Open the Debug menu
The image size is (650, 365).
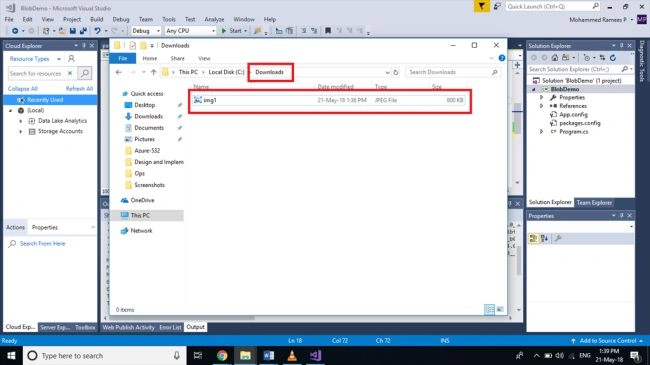[x=121, y=19]
